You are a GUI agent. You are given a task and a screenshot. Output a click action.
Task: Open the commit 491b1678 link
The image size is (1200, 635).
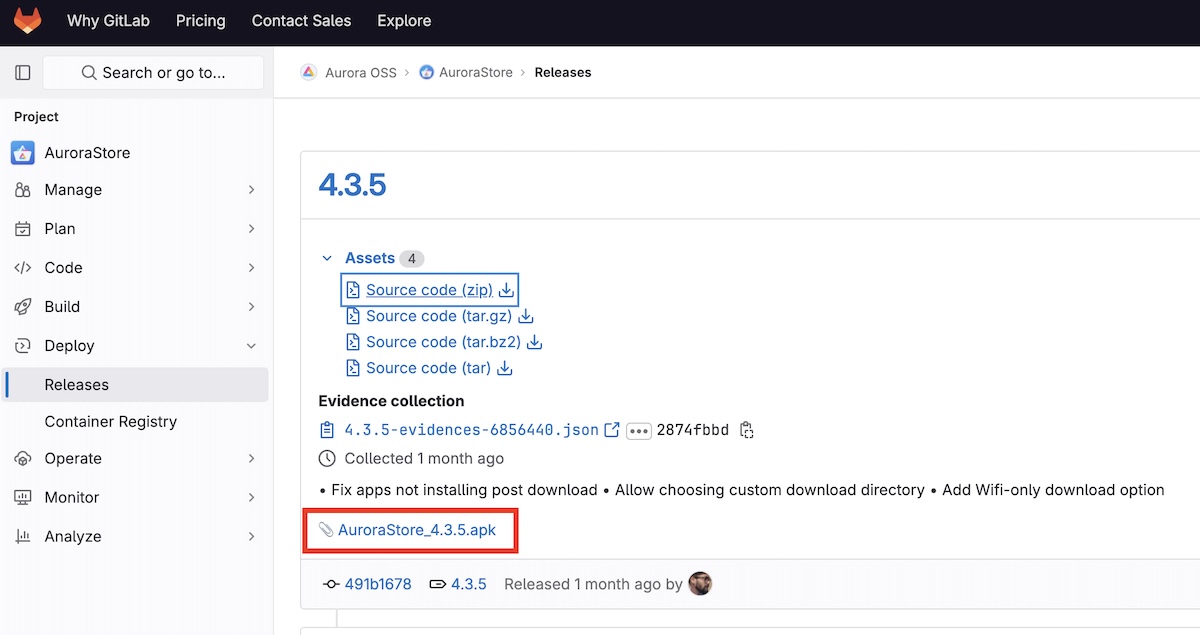click(x=377, y=584)
